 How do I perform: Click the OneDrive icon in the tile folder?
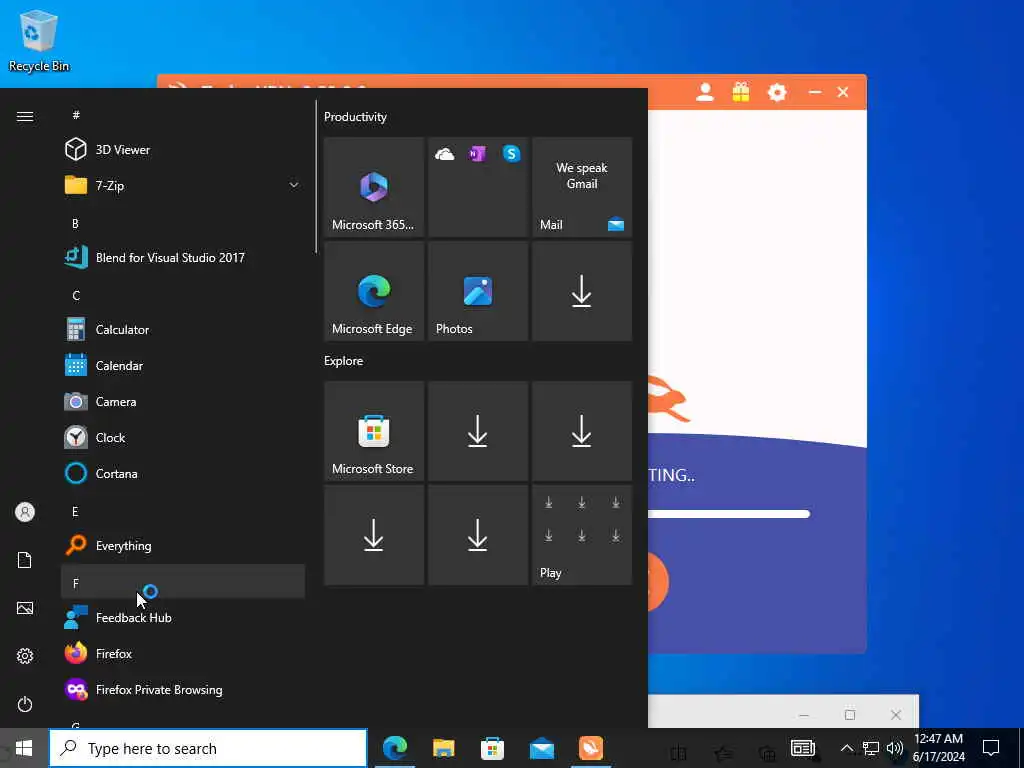pyautogui.click(x=445, y=154)
